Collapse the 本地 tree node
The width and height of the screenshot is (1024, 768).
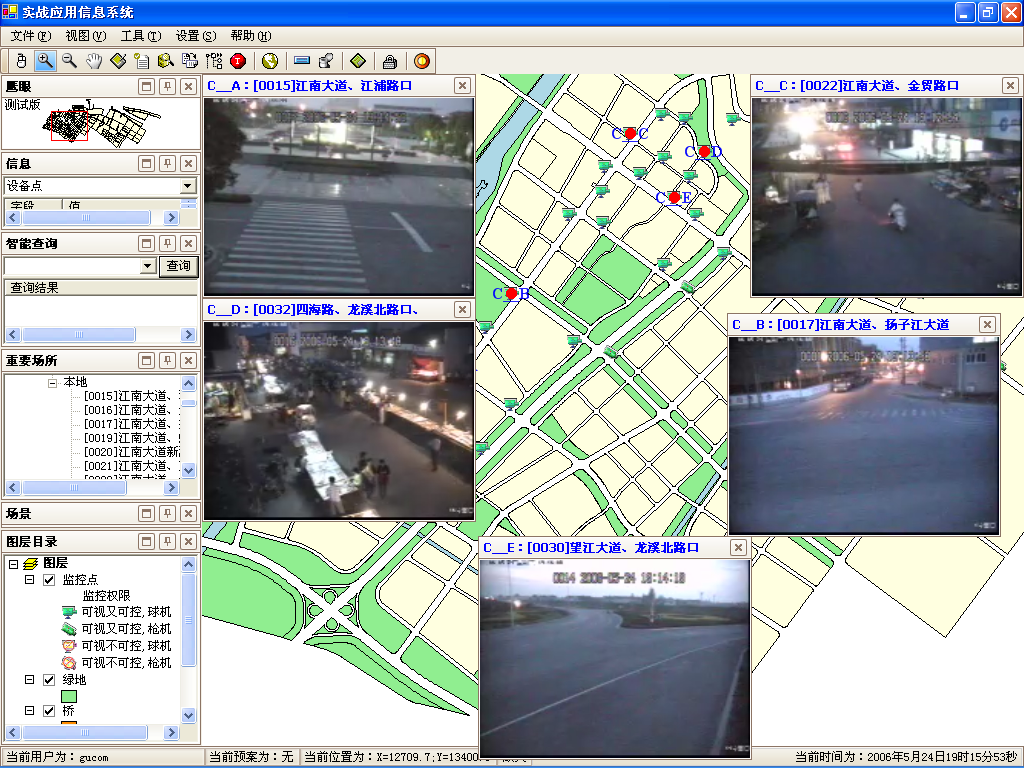point(53,382)
